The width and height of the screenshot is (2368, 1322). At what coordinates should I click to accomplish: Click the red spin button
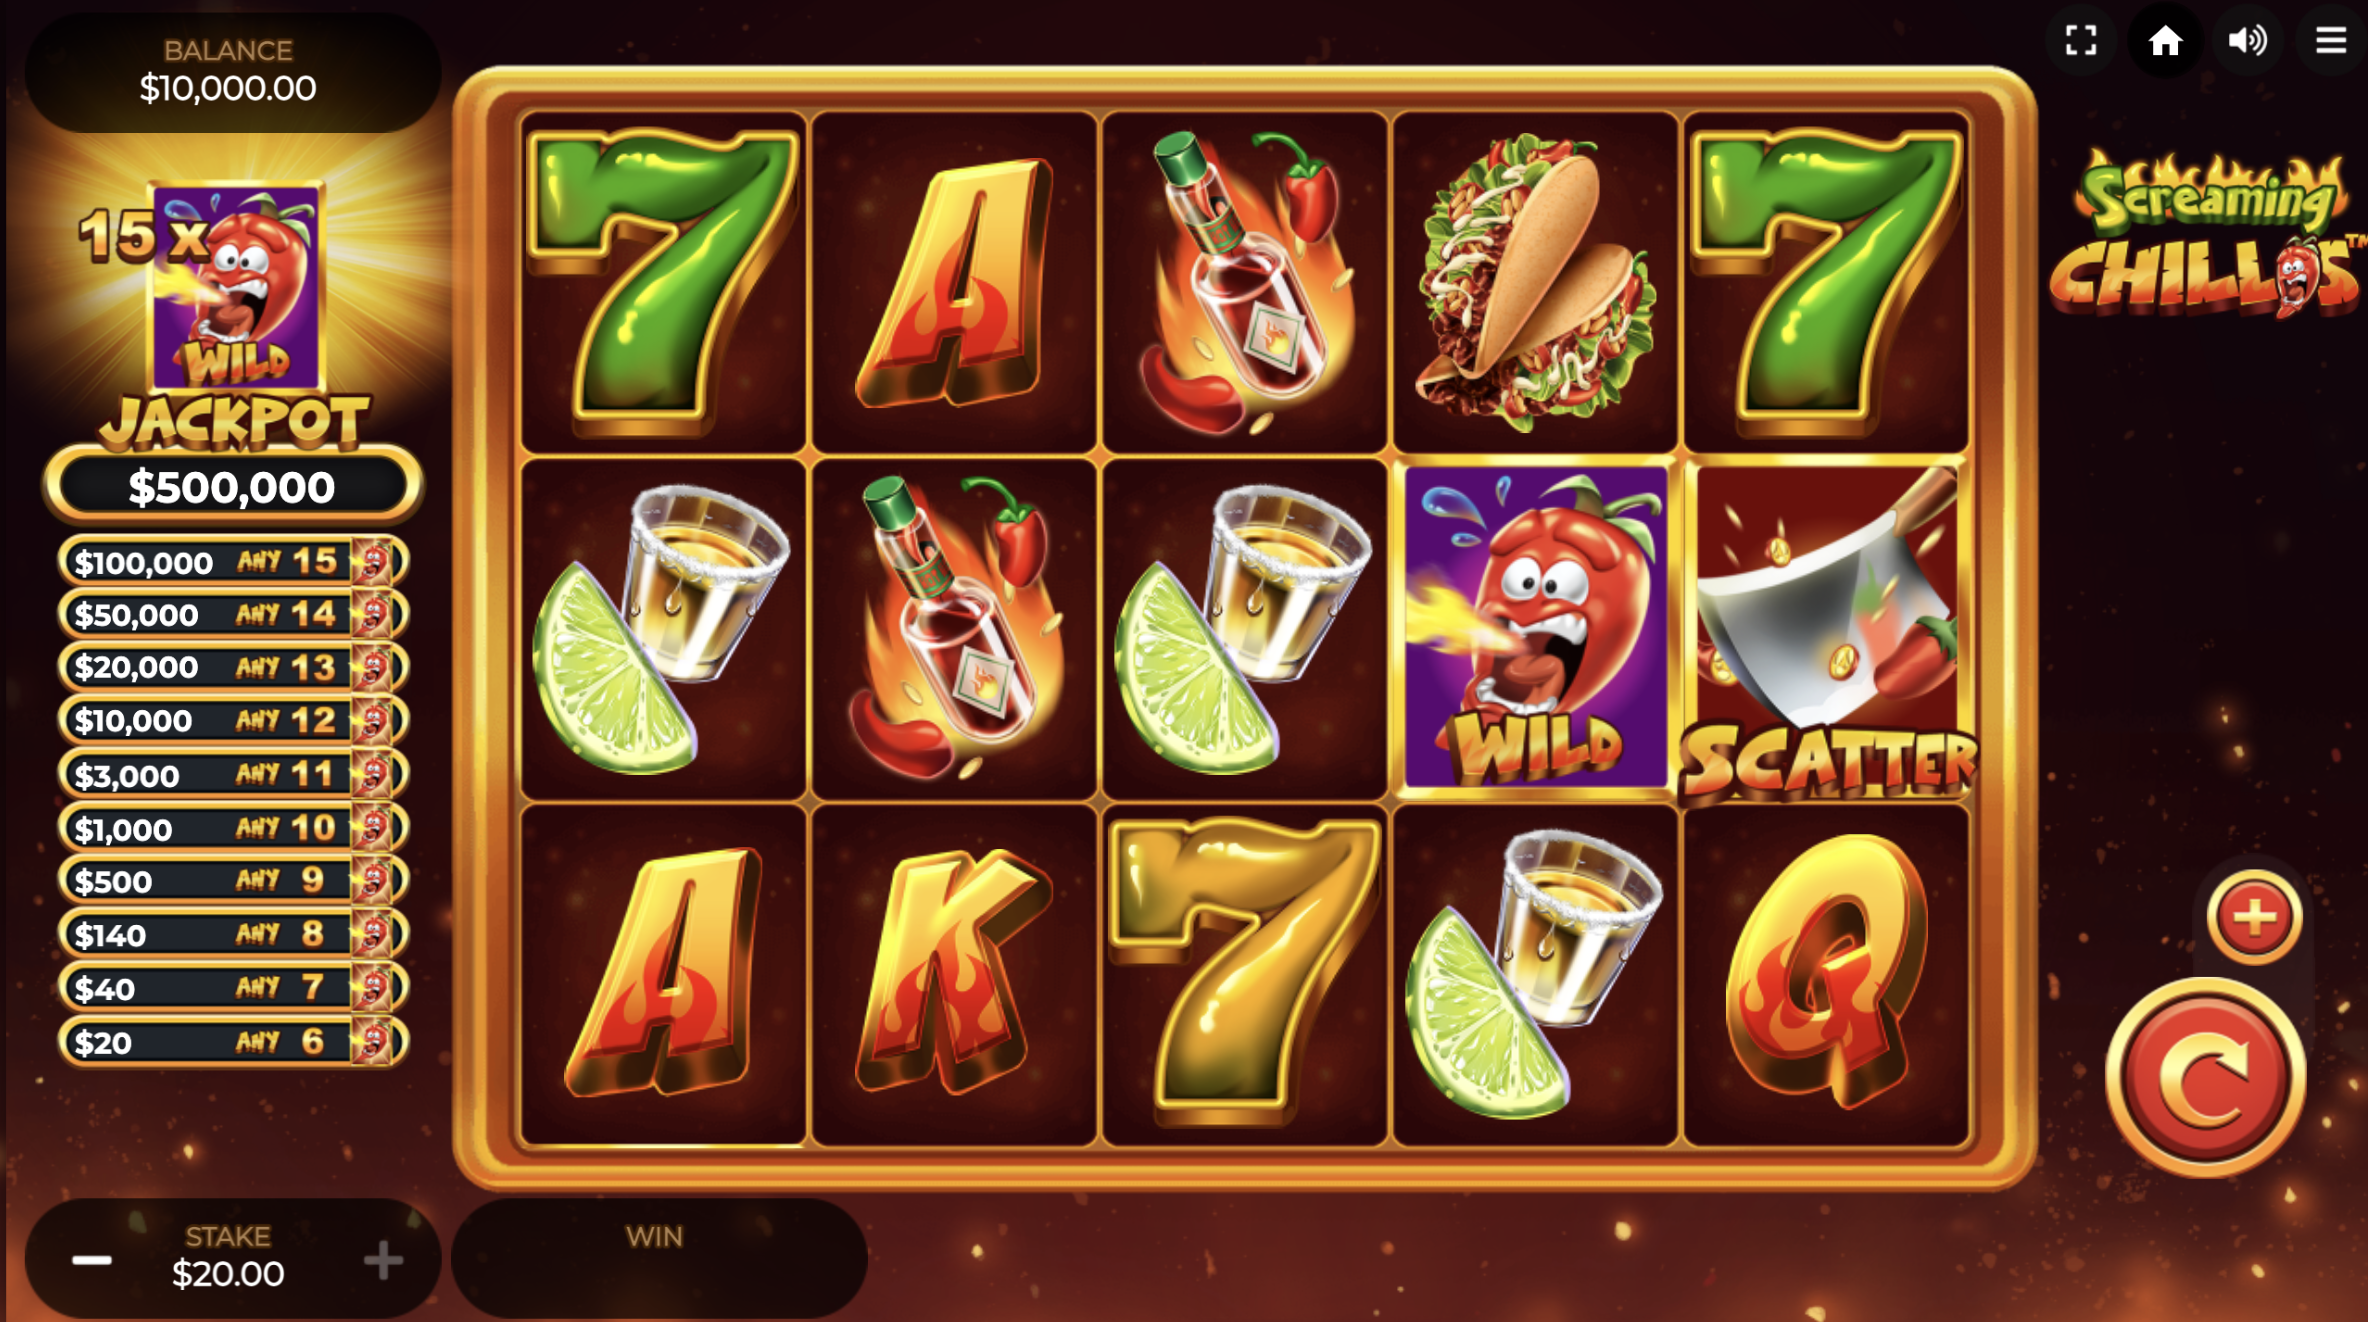click(x=2206, y=1078)
